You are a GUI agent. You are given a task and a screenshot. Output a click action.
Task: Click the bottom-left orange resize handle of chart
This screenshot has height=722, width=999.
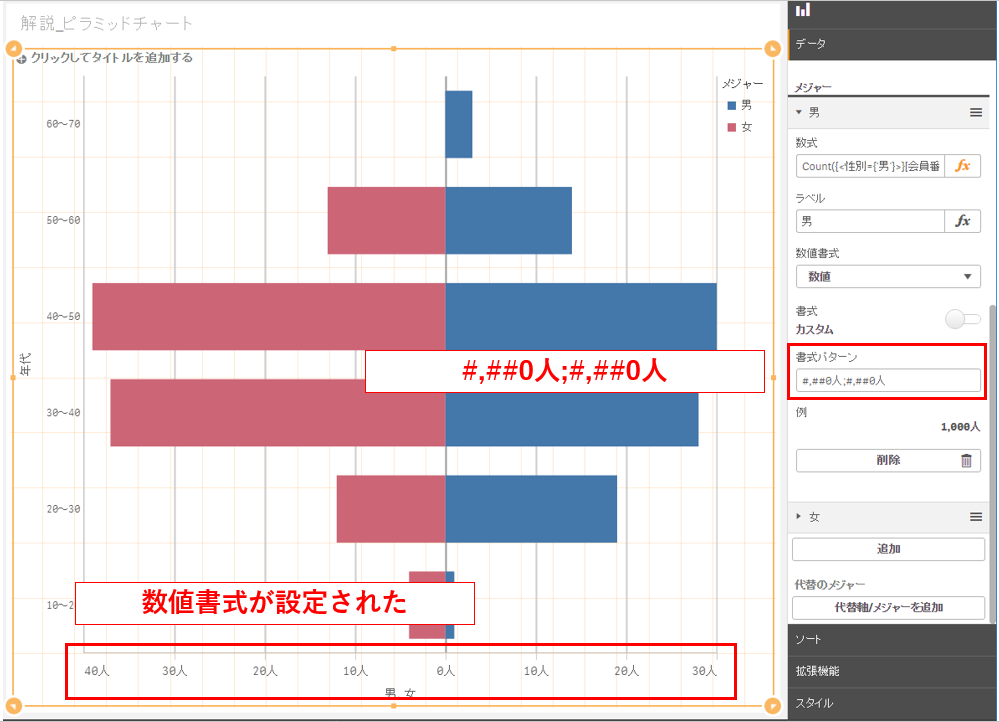(x=14, y=705)
